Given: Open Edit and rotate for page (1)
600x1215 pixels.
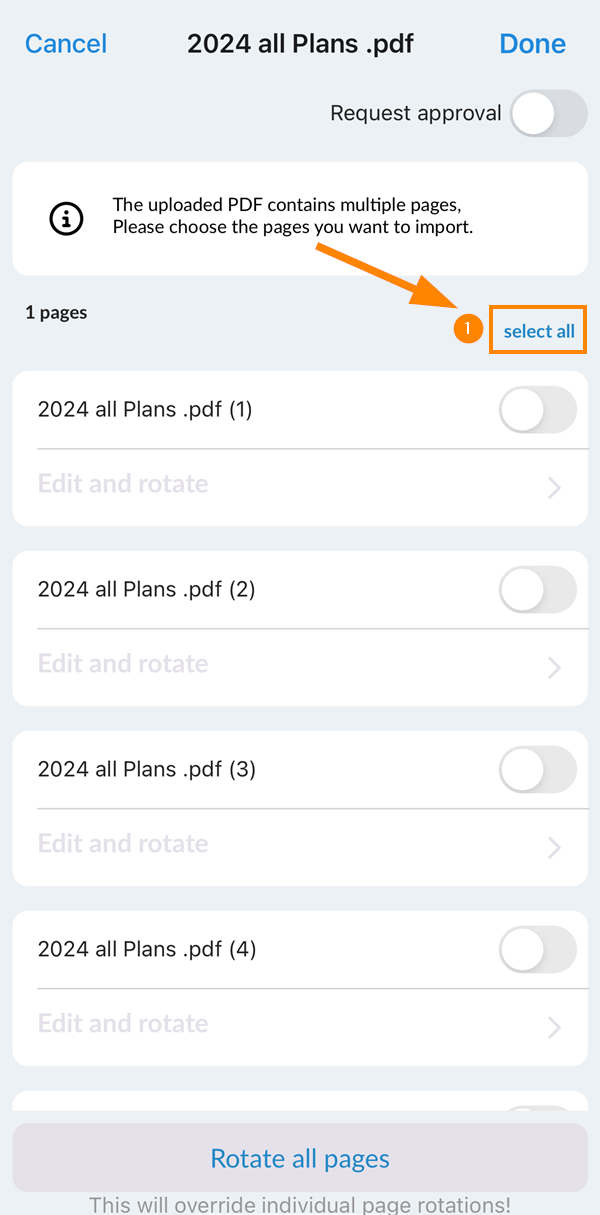Looking at the screenshot, I should (x=123, y=484).
